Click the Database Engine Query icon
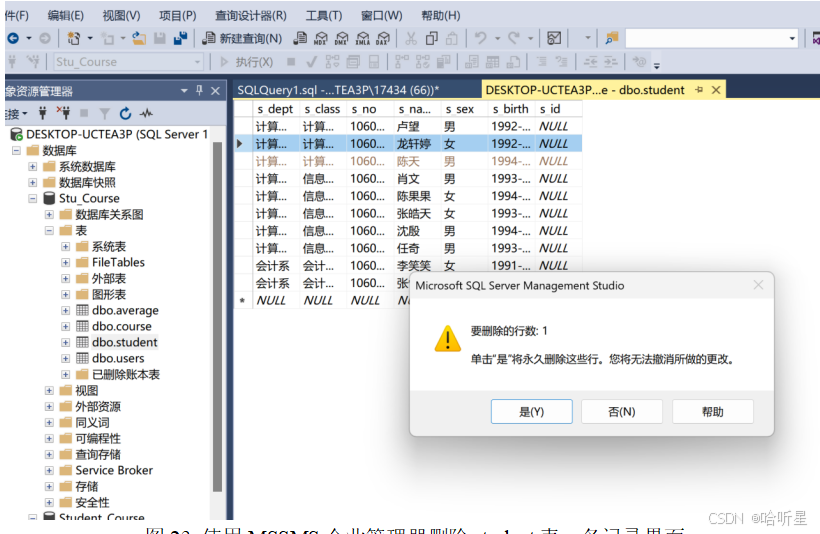Screen dimensions: 820x534 pyautogui.click(x=300, y=38)
